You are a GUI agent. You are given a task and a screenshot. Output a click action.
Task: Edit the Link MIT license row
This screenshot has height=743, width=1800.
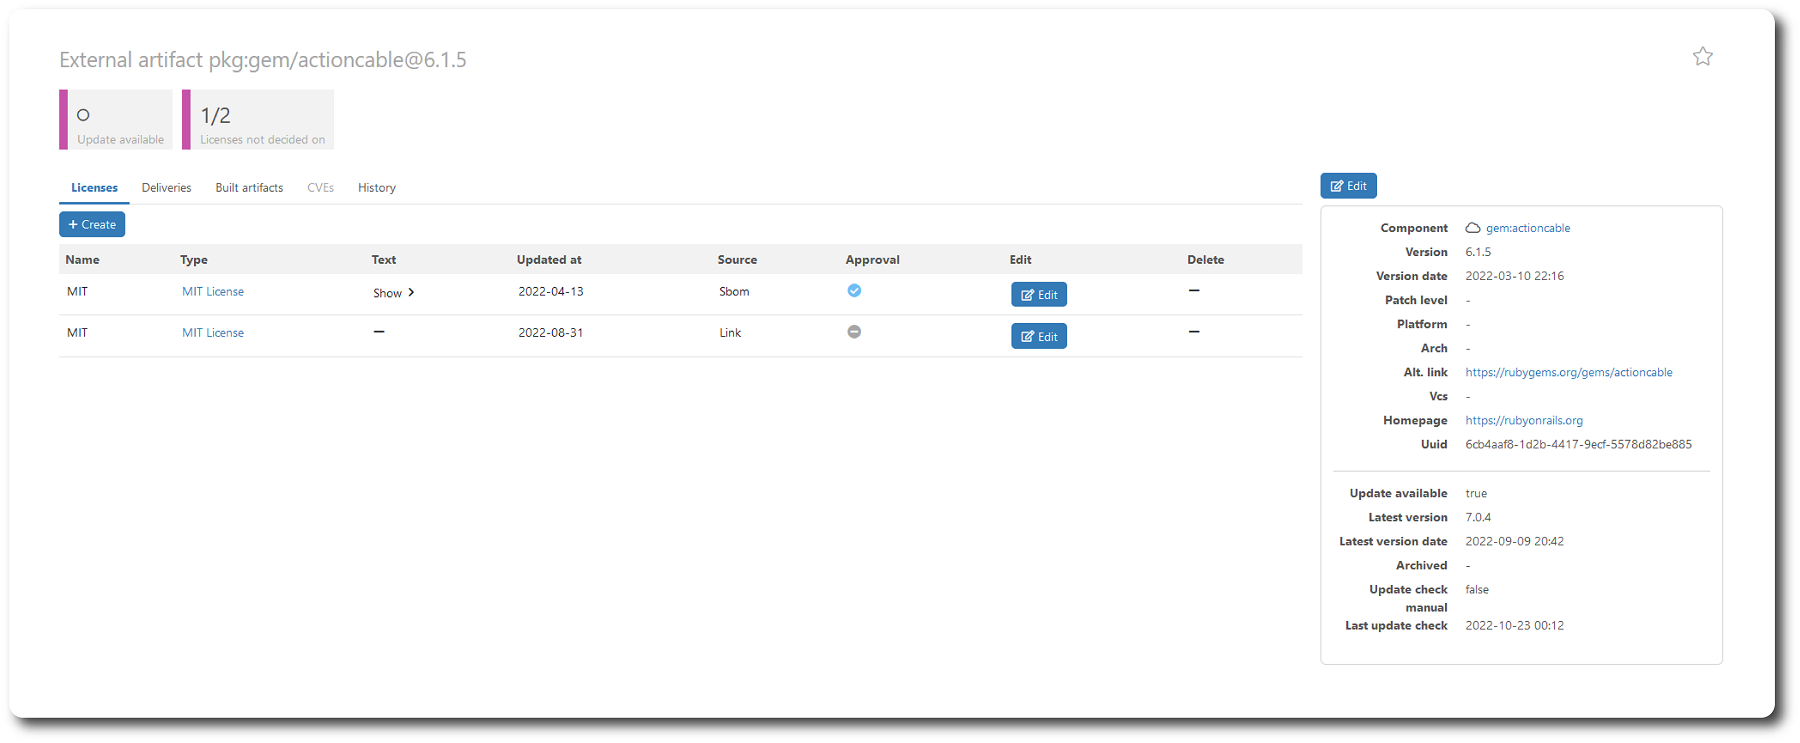[1039, 336]
